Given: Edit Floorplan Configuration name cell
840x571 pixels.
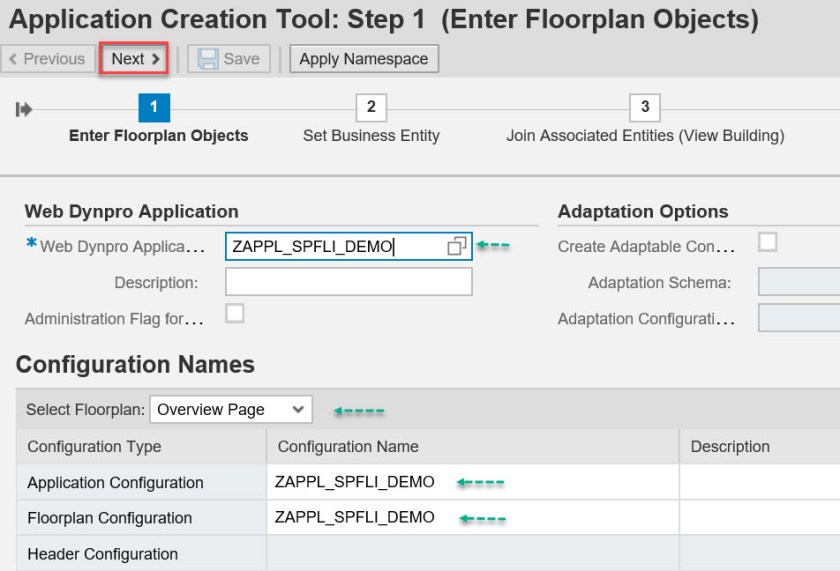Looking at the screenshot, I should point(472,518).
